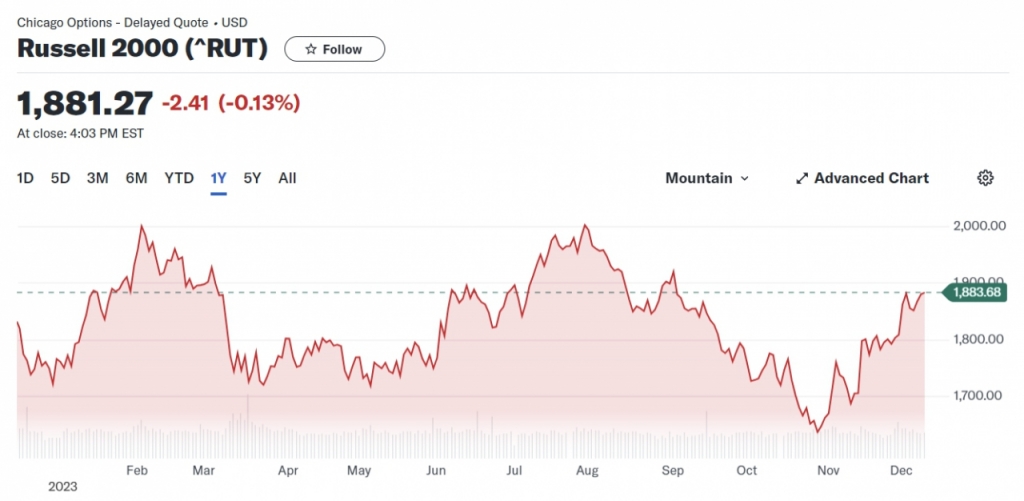Select the 1Y range tab
The height and width of the screenshot is (501, 1024).
pyautogui.click(x=219, y=178)
